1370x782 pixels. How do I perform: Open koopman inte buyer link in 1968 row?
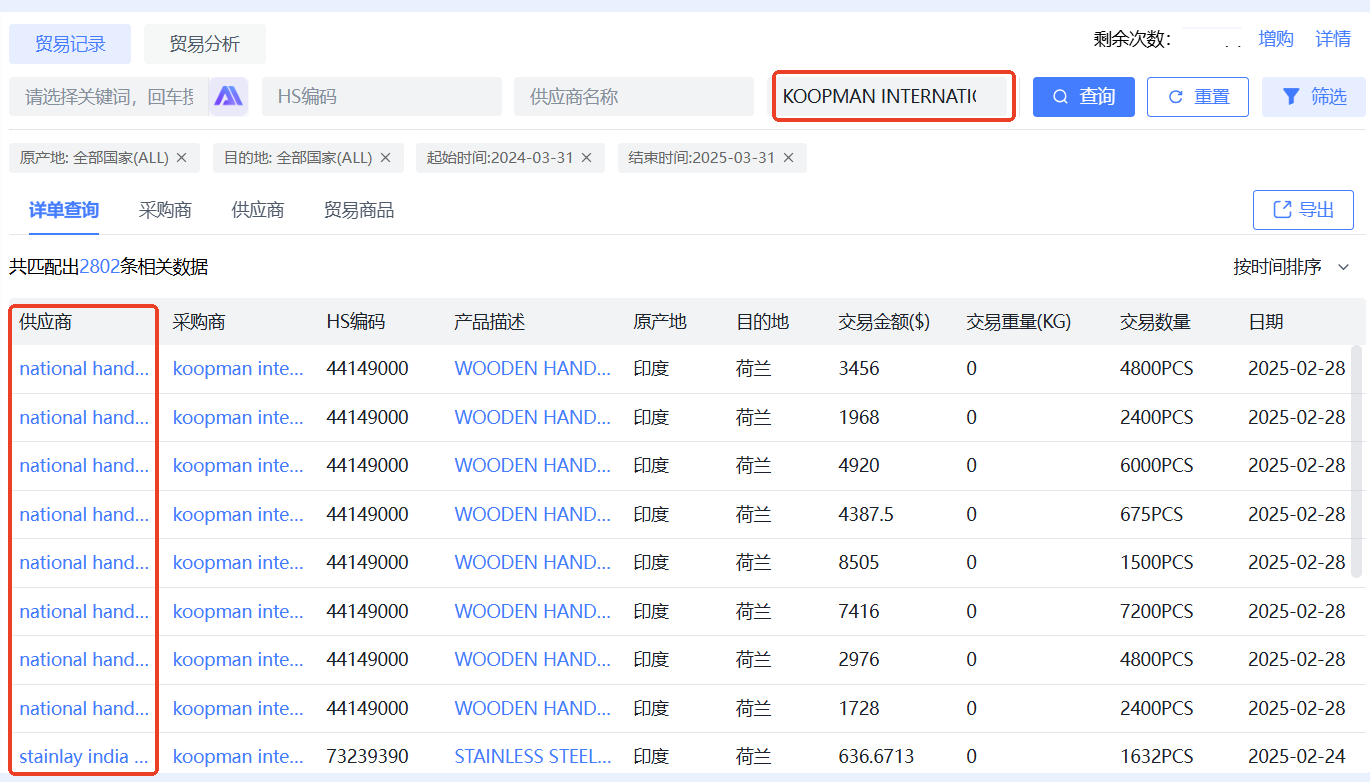pos(238,417)
